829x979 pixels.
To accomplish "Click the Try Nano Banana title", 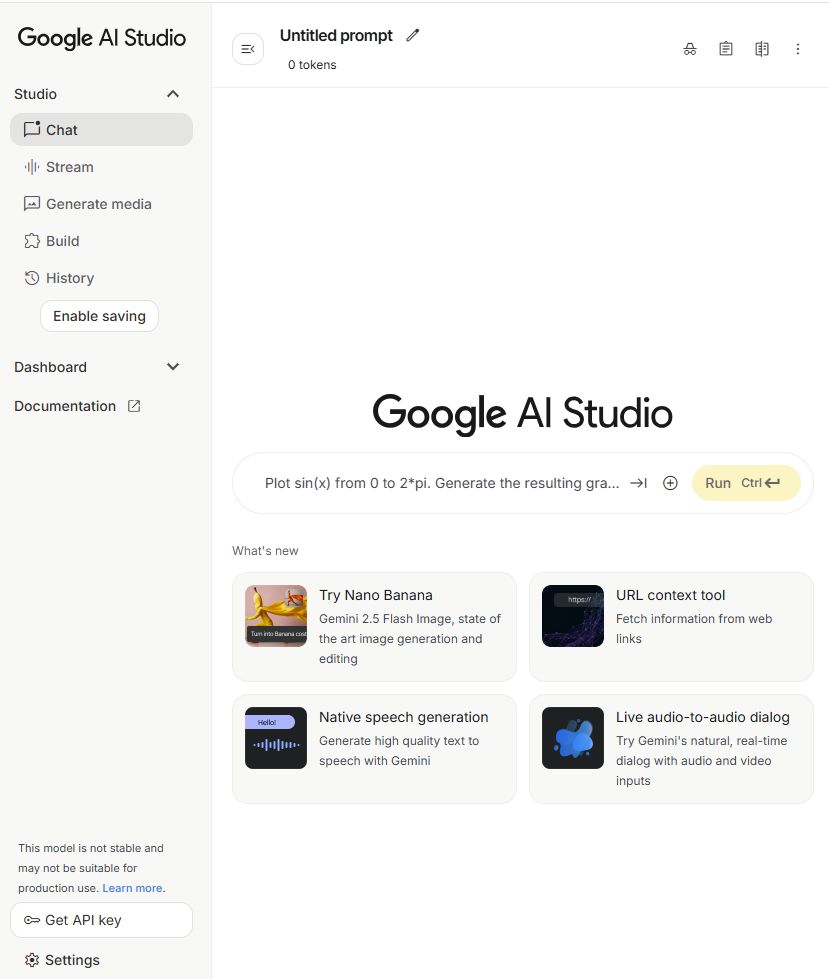I will [x=376, y=595].
